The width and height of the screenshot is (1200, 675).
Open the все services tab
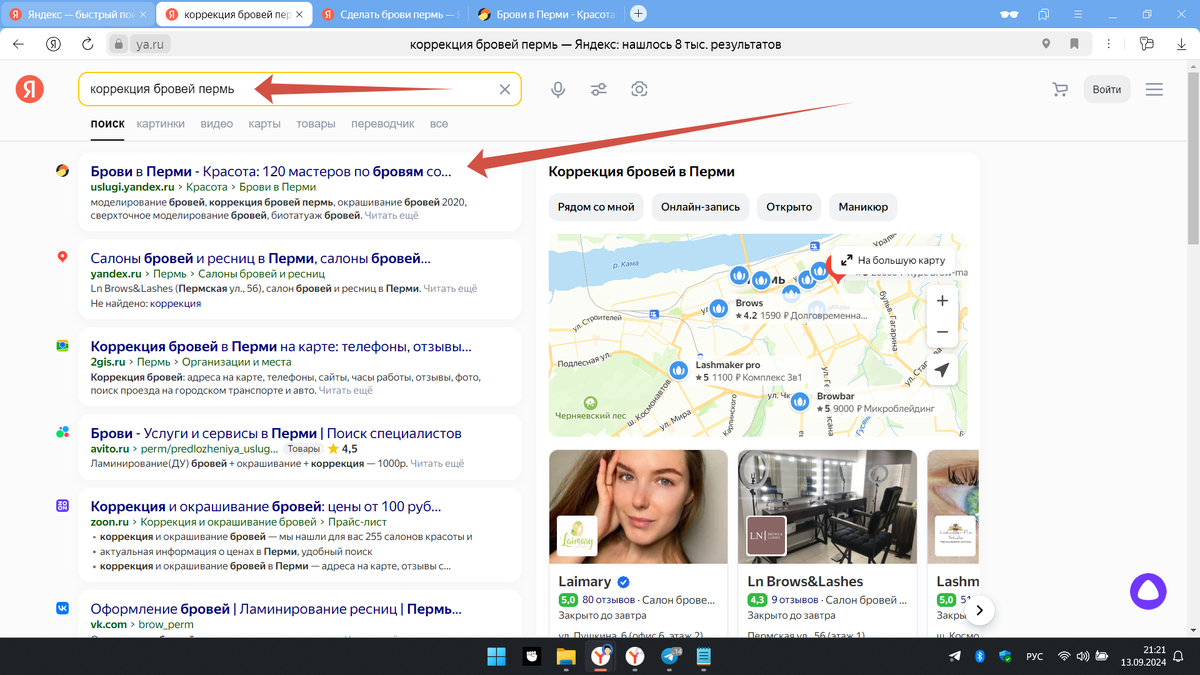439,124
